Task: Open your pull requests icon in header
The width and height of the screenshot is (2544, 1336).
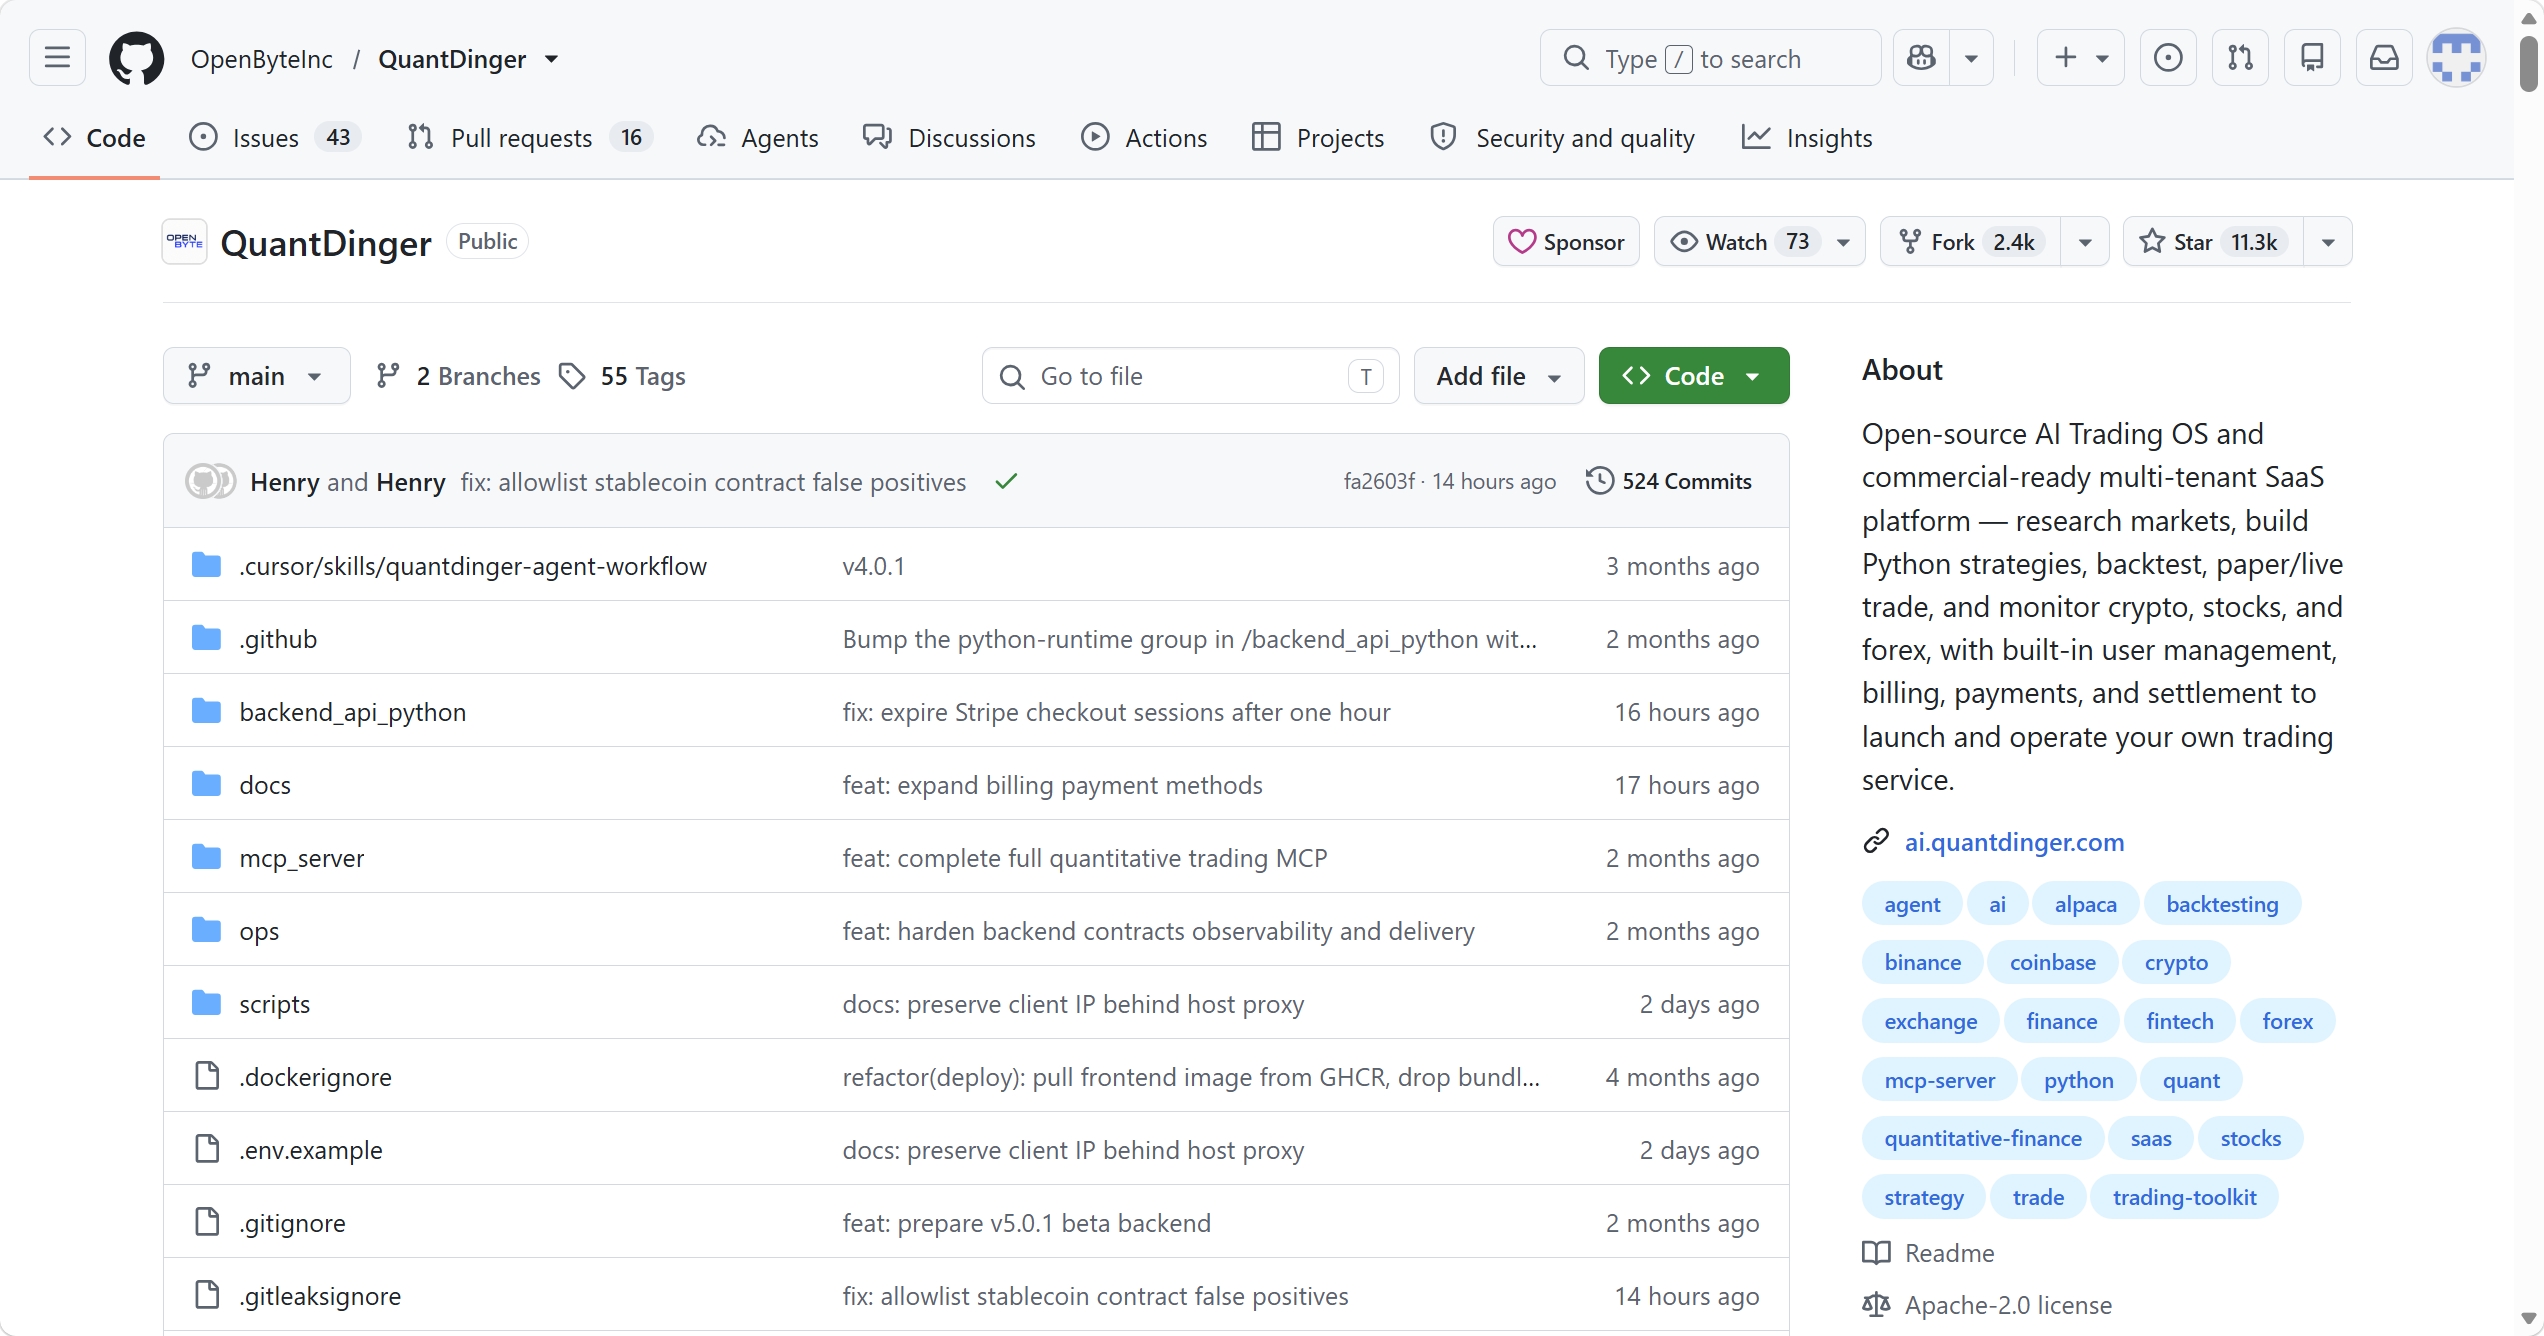Action: click(2240, 58)
